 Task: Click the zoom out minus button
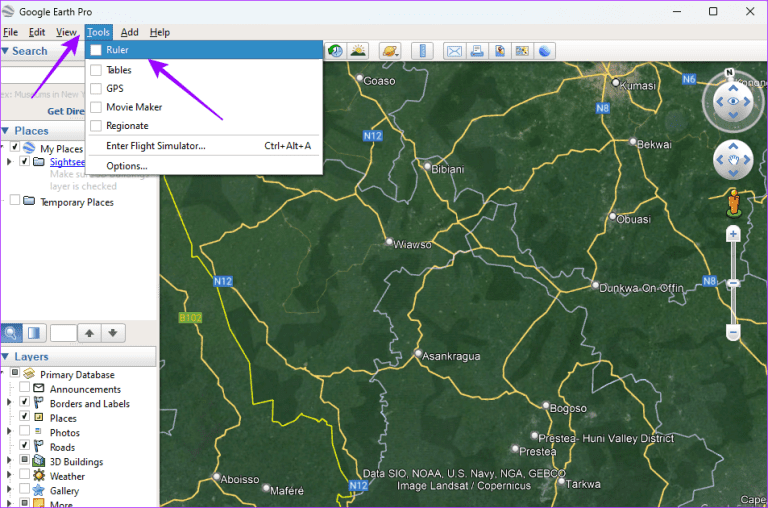[x=733, y=333]
